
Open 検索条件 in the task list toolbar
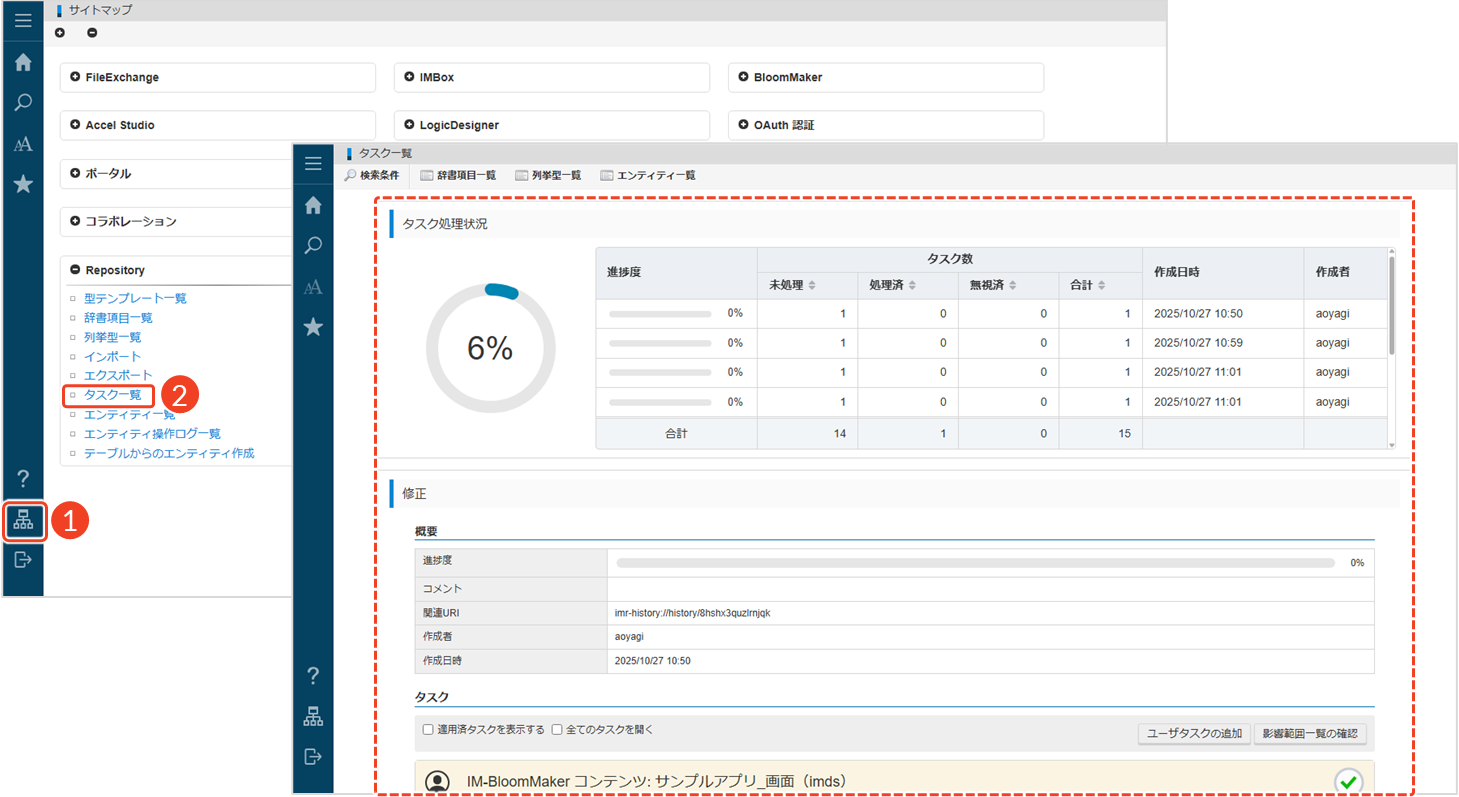tap(372, 175)
